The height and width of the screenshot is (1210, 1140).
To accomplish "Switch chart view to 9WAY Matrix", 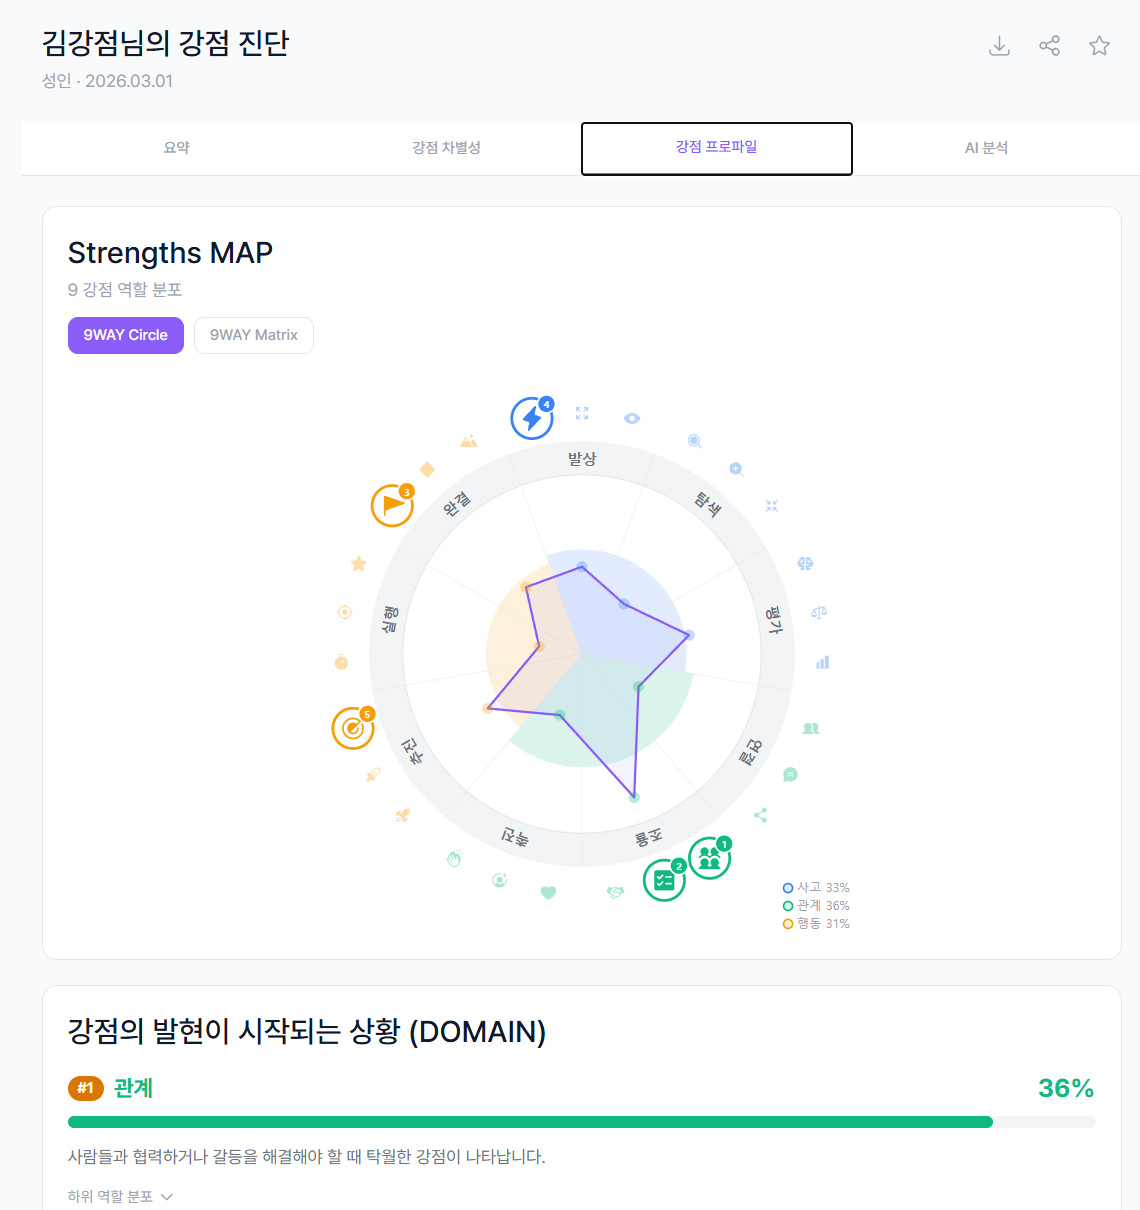I will [254, 336].
